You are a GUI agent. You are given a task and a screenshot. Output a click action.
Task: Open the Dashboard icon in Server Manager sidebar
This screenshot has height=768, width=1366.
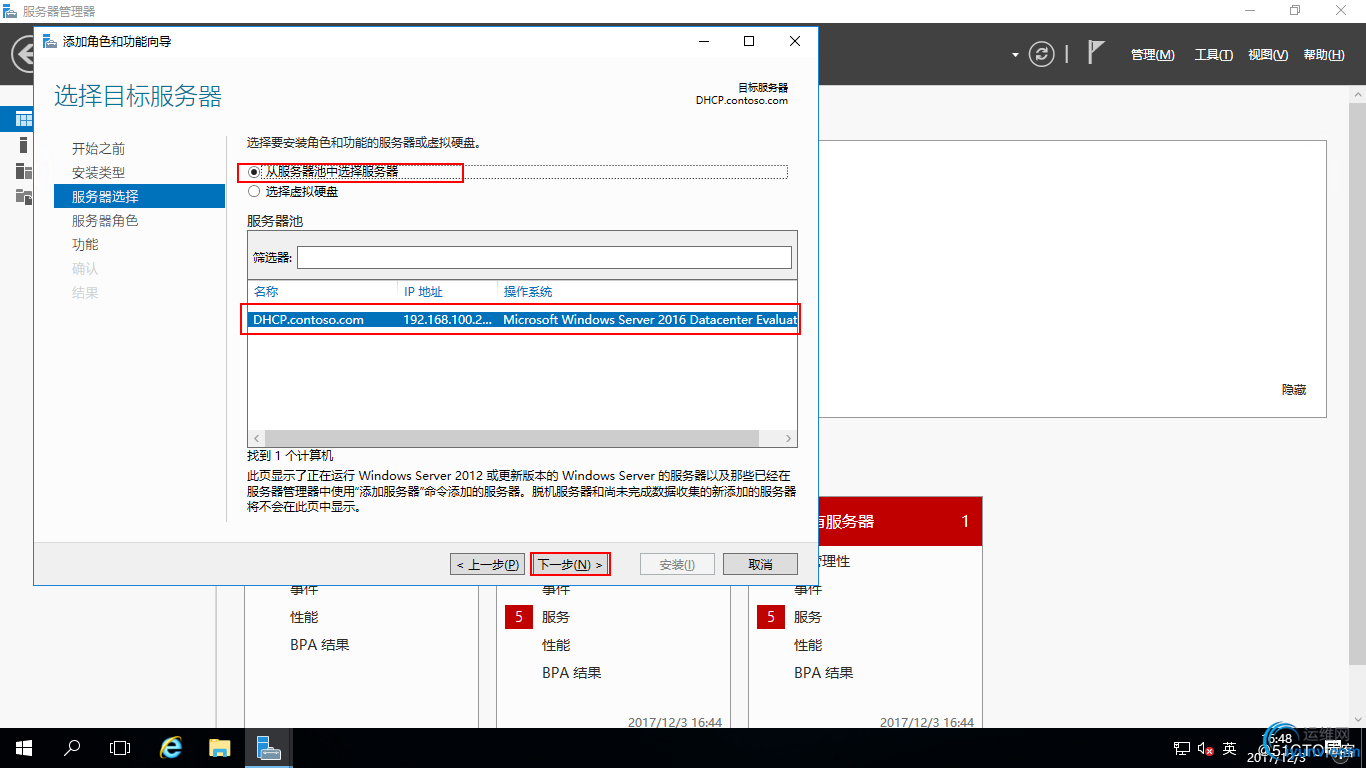pyautogui.click(x=24, y=119)
